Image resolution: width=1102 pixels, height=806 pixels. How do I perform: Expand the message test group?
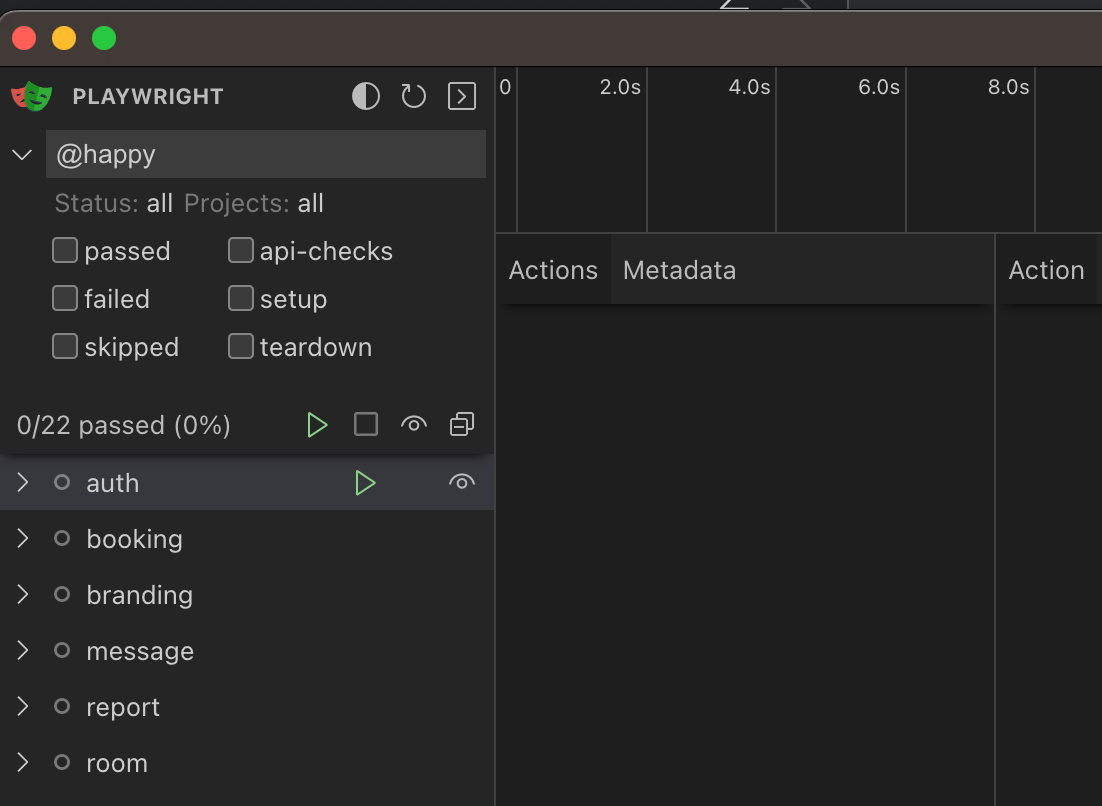22,651
